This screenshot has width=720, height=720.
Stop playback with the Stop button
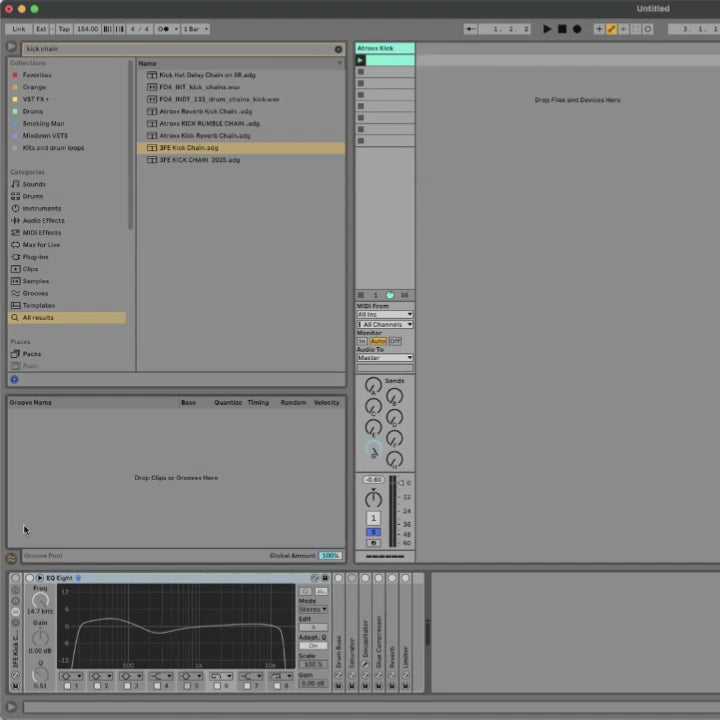pyautogui.click(x=562, y=29)
